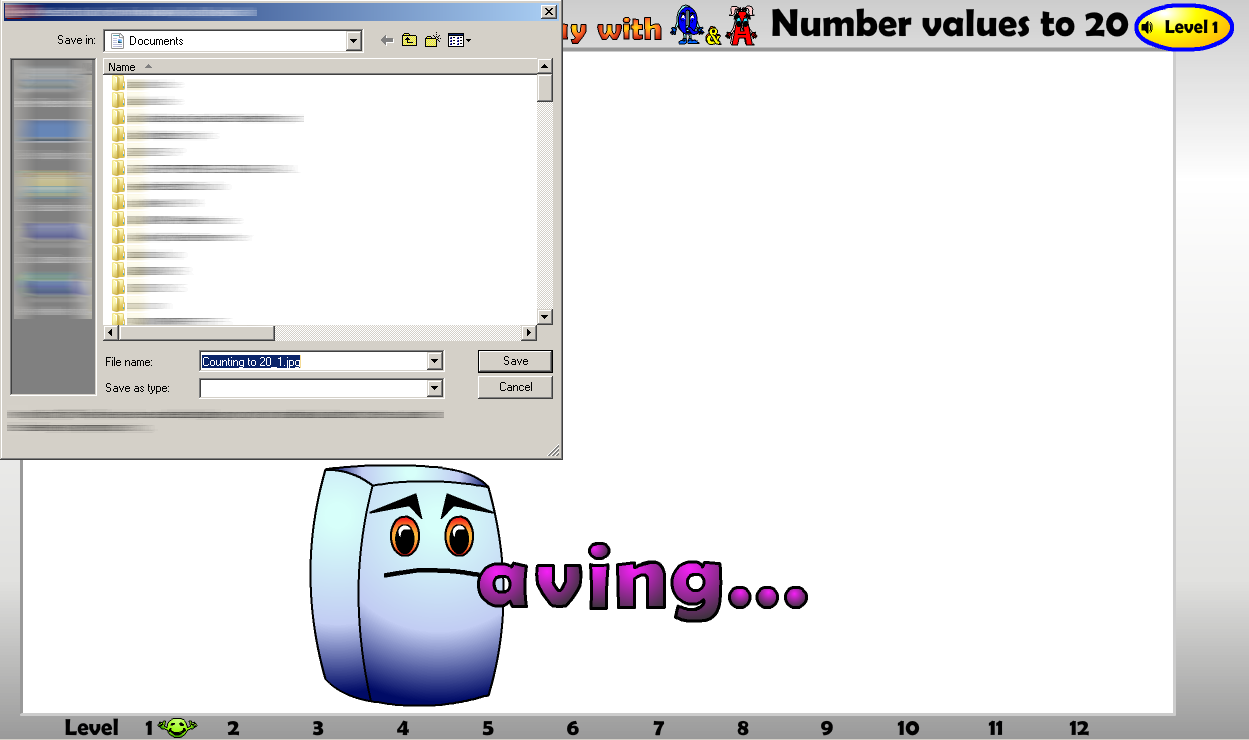Click the red A character in title
The width and height of the screenshot is (1249, 740).
click(x=740, y=25)
